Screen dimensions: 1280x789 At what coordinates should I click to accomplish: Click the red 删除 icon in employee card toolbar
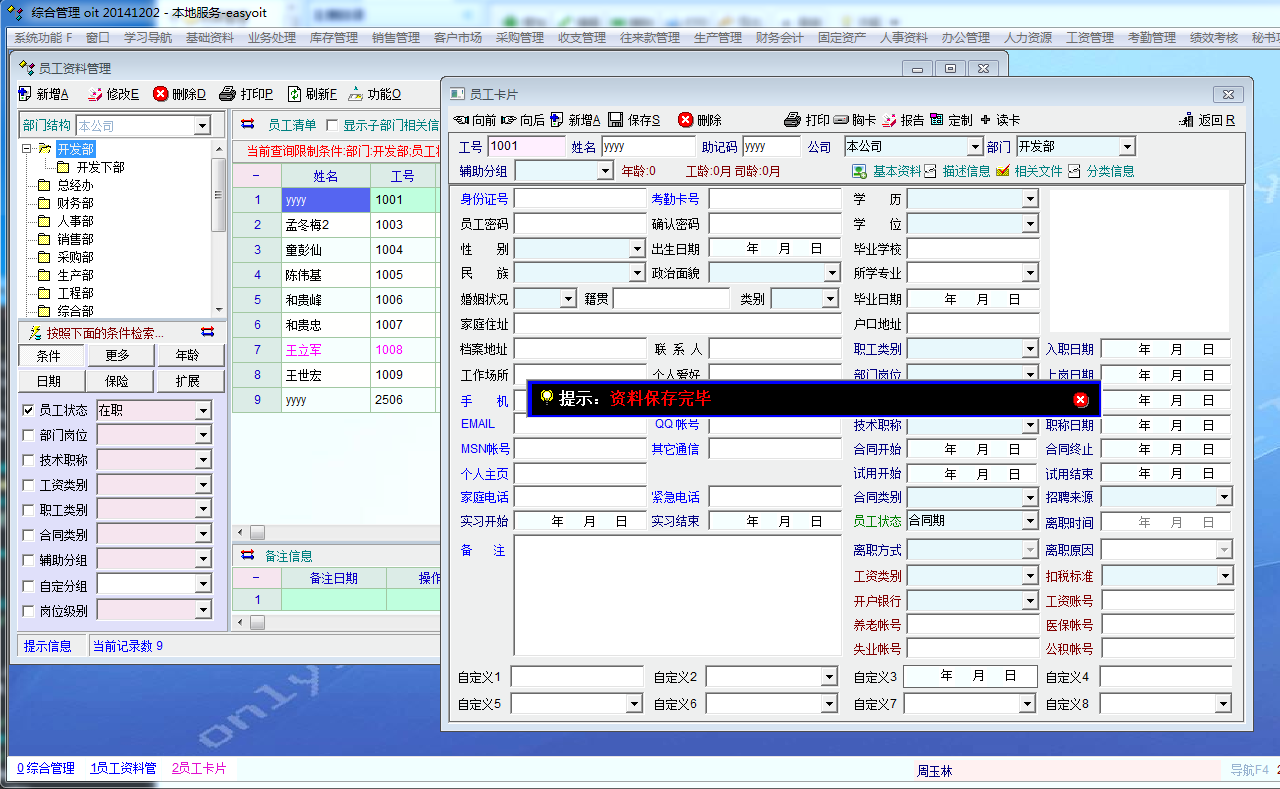click(x=686, y=120)
